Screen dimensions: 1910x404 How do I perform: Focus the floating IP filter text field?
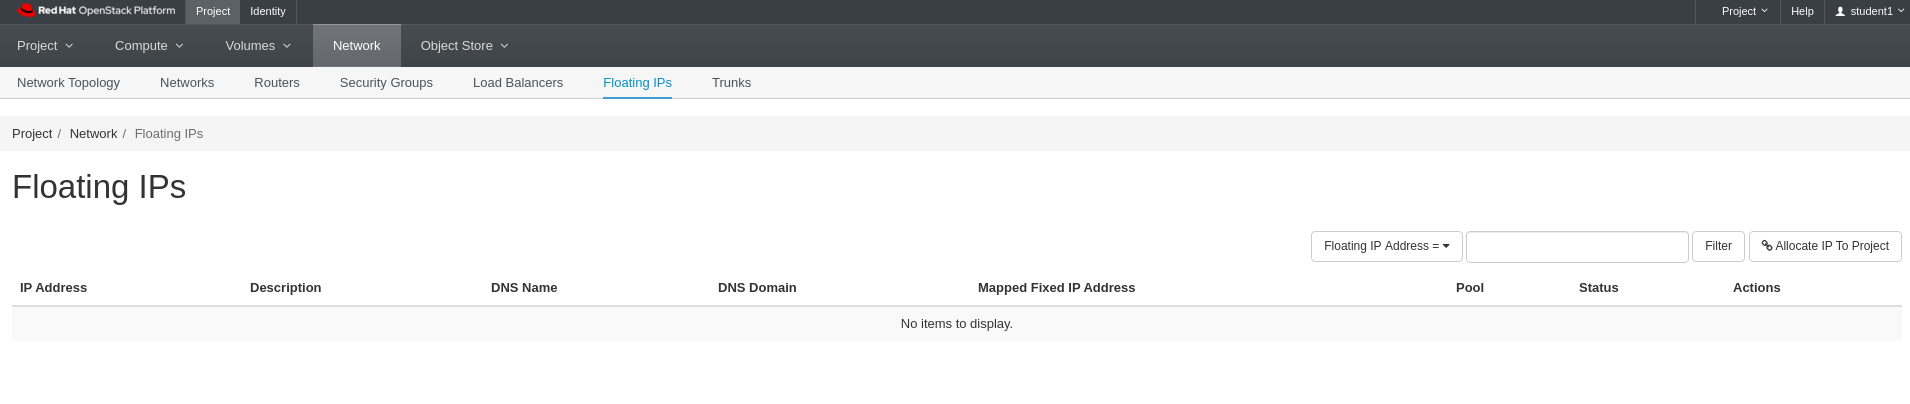click(1577, 246)
